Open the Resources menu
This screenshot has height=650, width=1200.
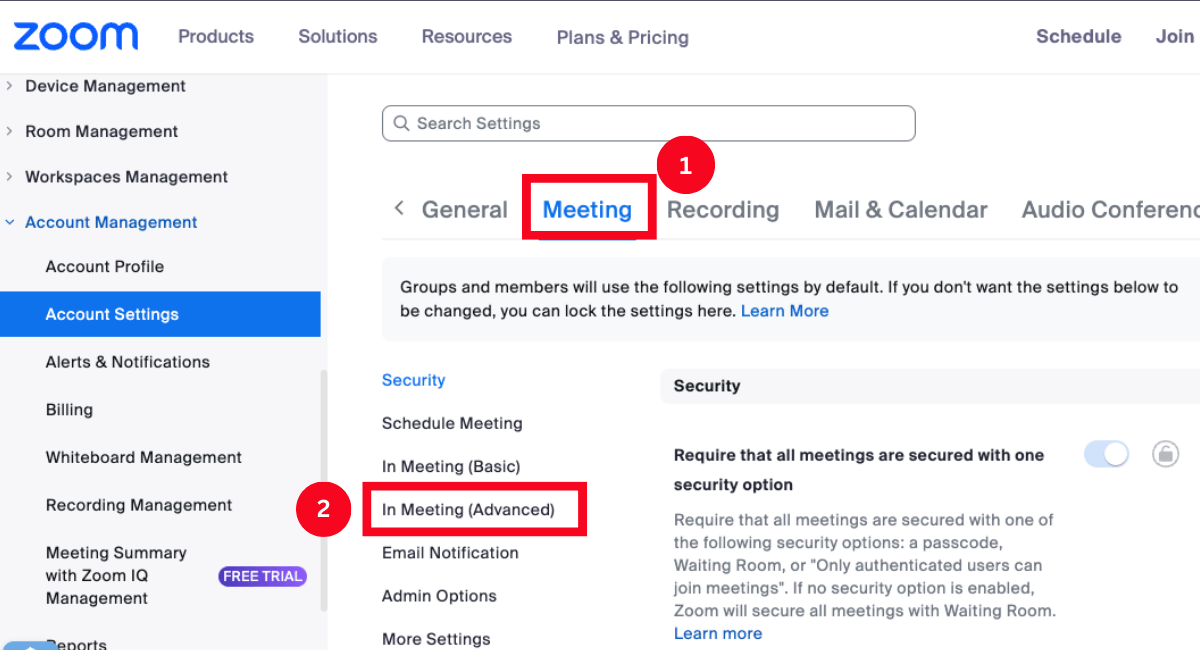pyautogui.click(x=467, y=36)
